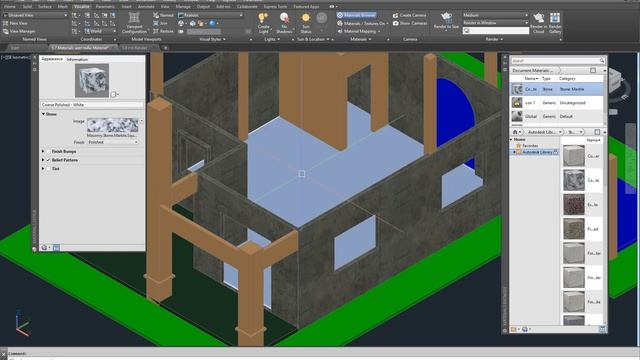
Task: Click the Named viewports tool
Action: coord(163,15)
